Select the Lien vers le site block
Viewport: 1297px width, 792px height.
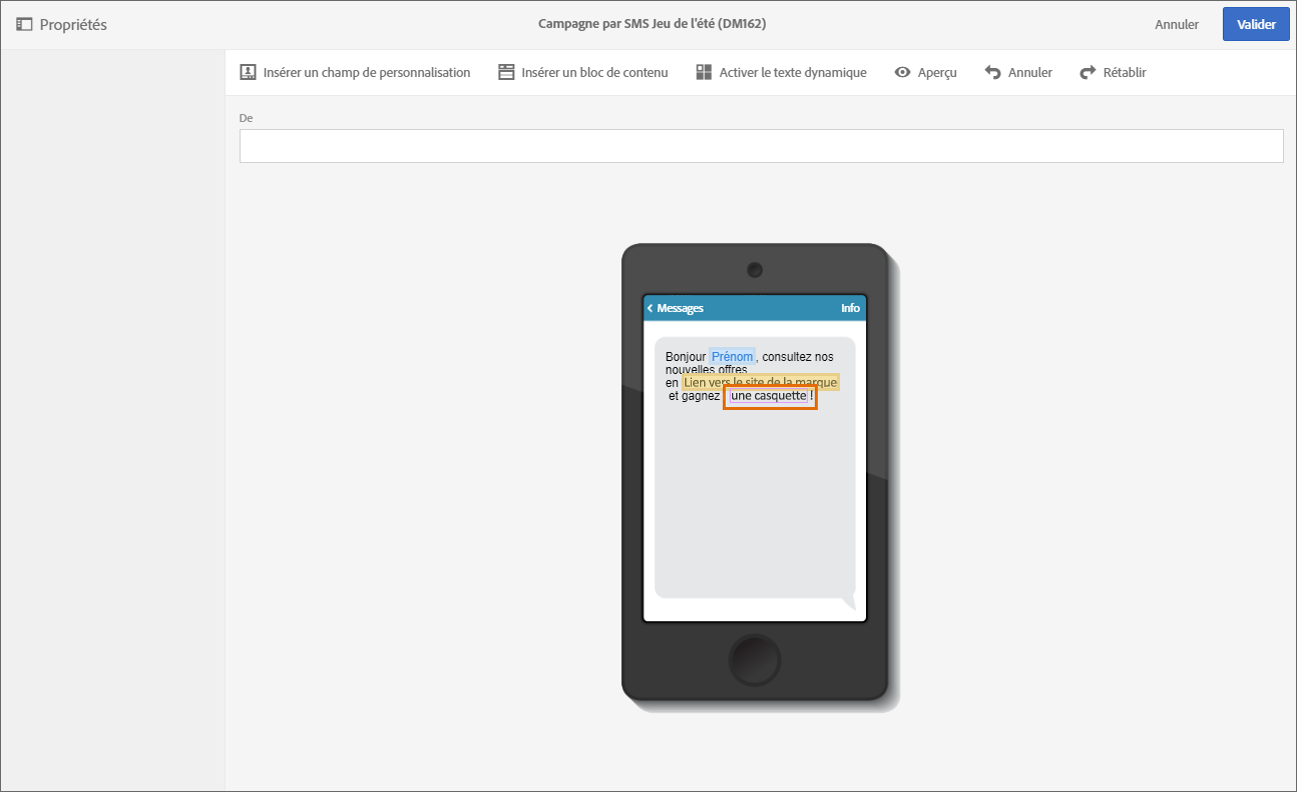(761, 382)
